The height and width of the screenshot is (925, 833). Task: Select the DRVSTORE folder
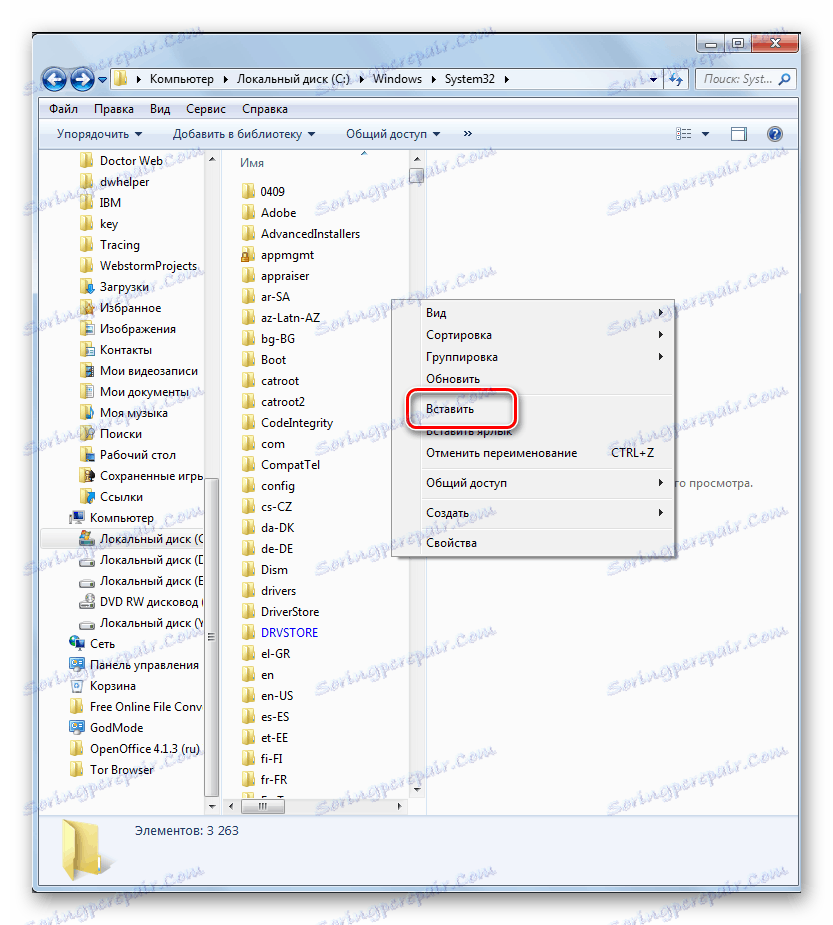289,633
